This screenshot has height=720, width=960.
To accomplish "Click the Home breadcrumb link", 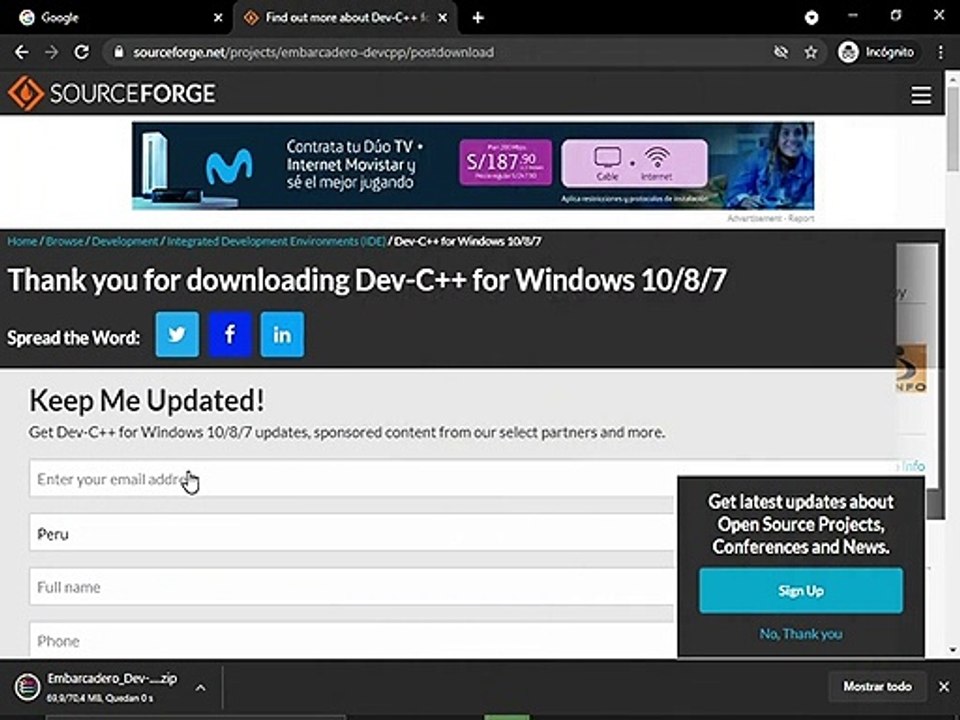I will 22,241.
